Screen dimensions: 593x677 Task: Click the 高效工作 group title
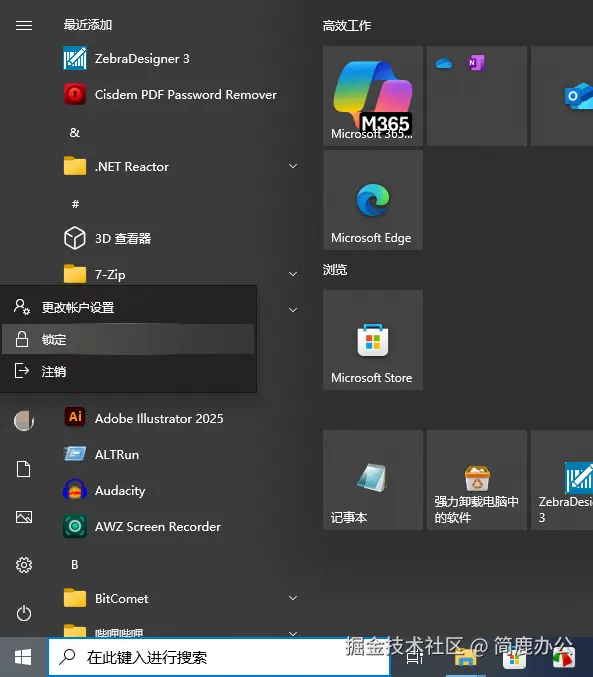(x=347, y=25)
